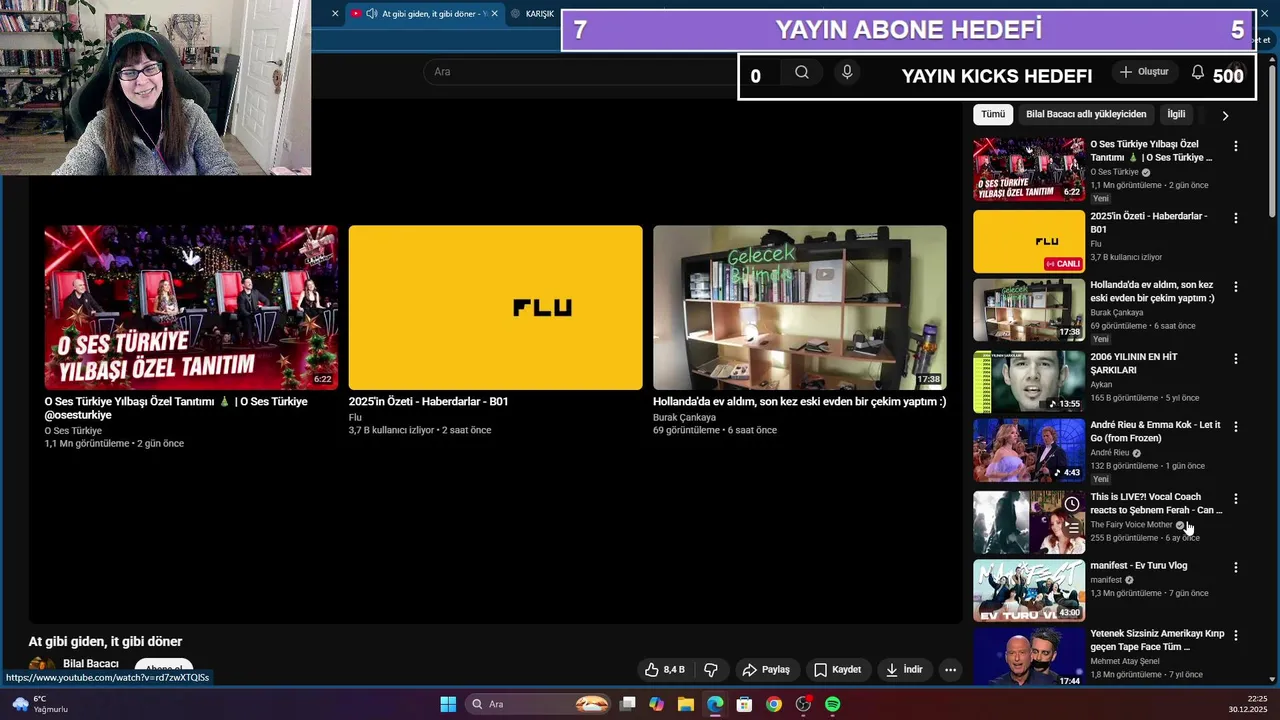Download video with the İndir button
Image resolution: width=1280 pixels, height=720 pixels.
coord(904,670)
